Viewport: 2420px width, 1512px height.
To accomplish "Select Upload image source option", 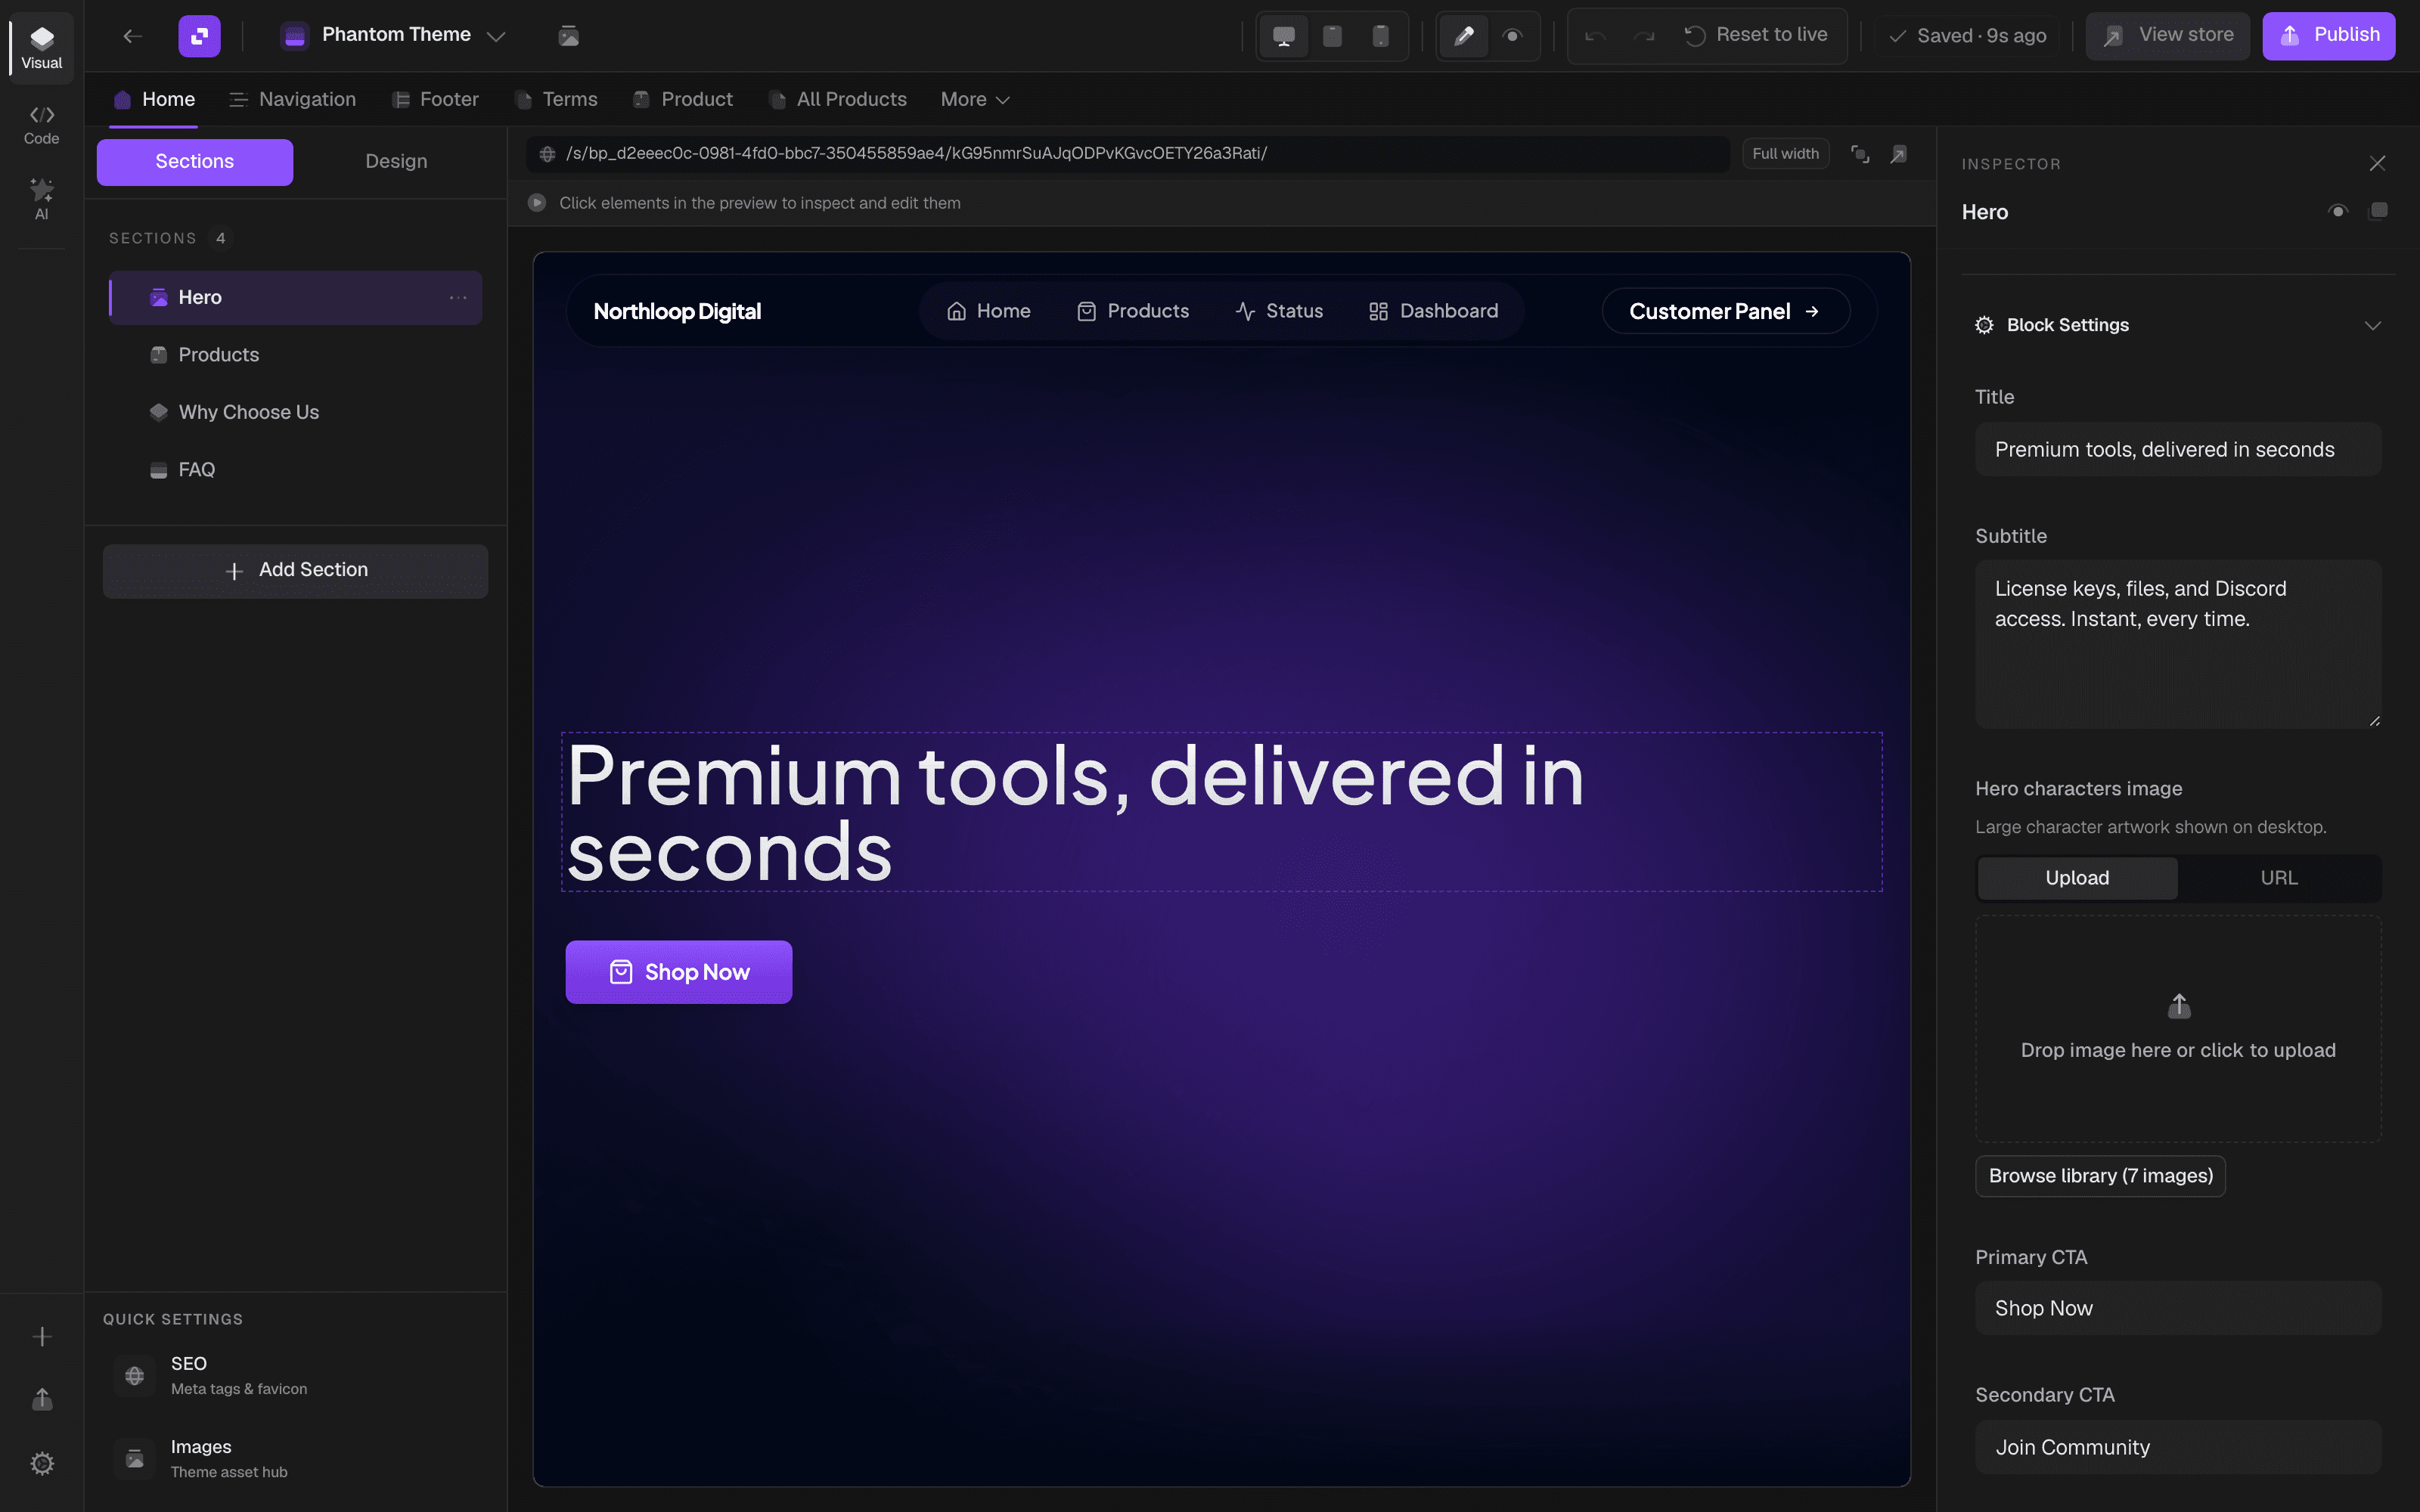I will (x=2077, y=878).
